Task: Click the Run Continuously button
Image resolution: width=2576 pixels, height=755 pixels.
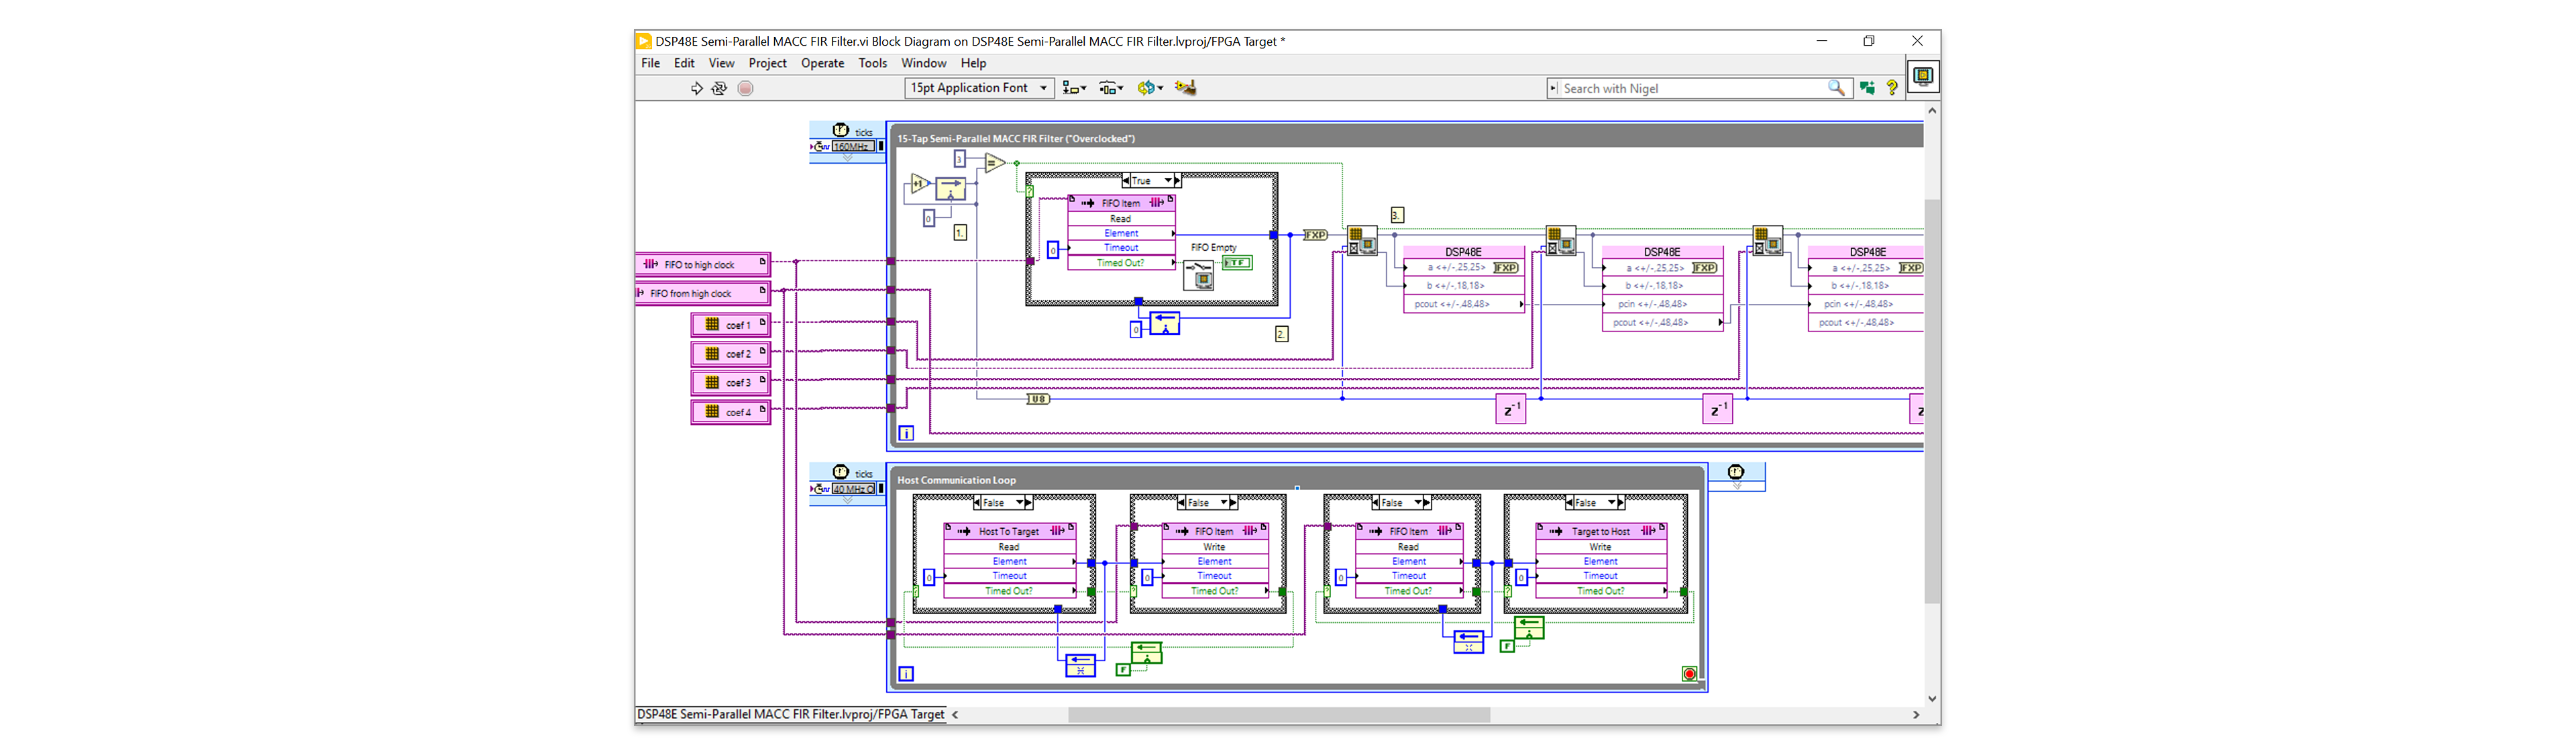Action: (x=719, y=89)
